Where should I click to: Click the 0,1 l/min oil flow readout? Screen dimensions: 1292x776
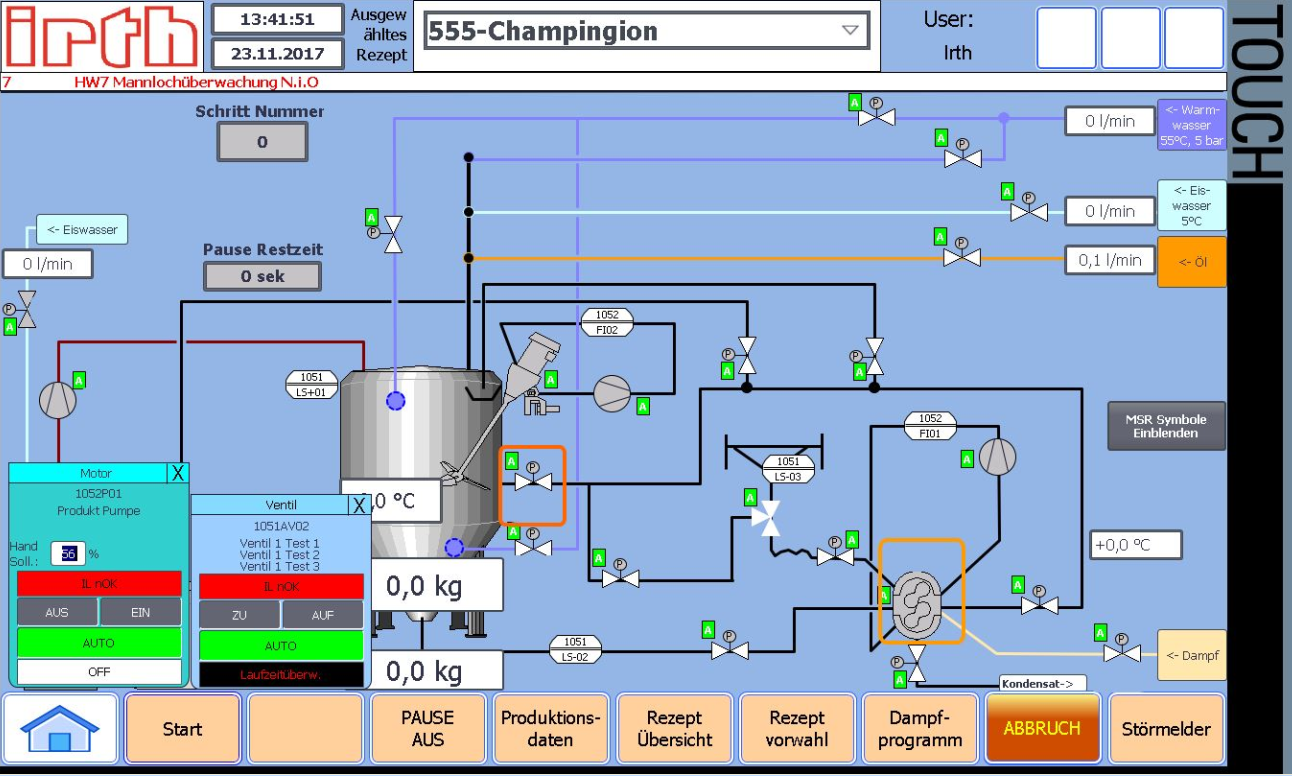[x=1110, y=260]
